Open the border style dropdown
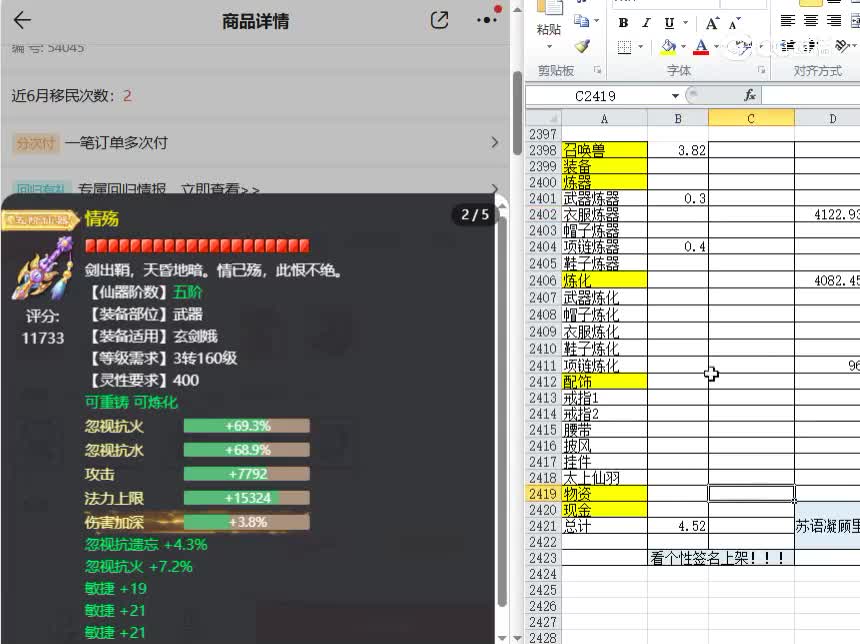The height and width of the screenshot is (644, 860). 638,46
